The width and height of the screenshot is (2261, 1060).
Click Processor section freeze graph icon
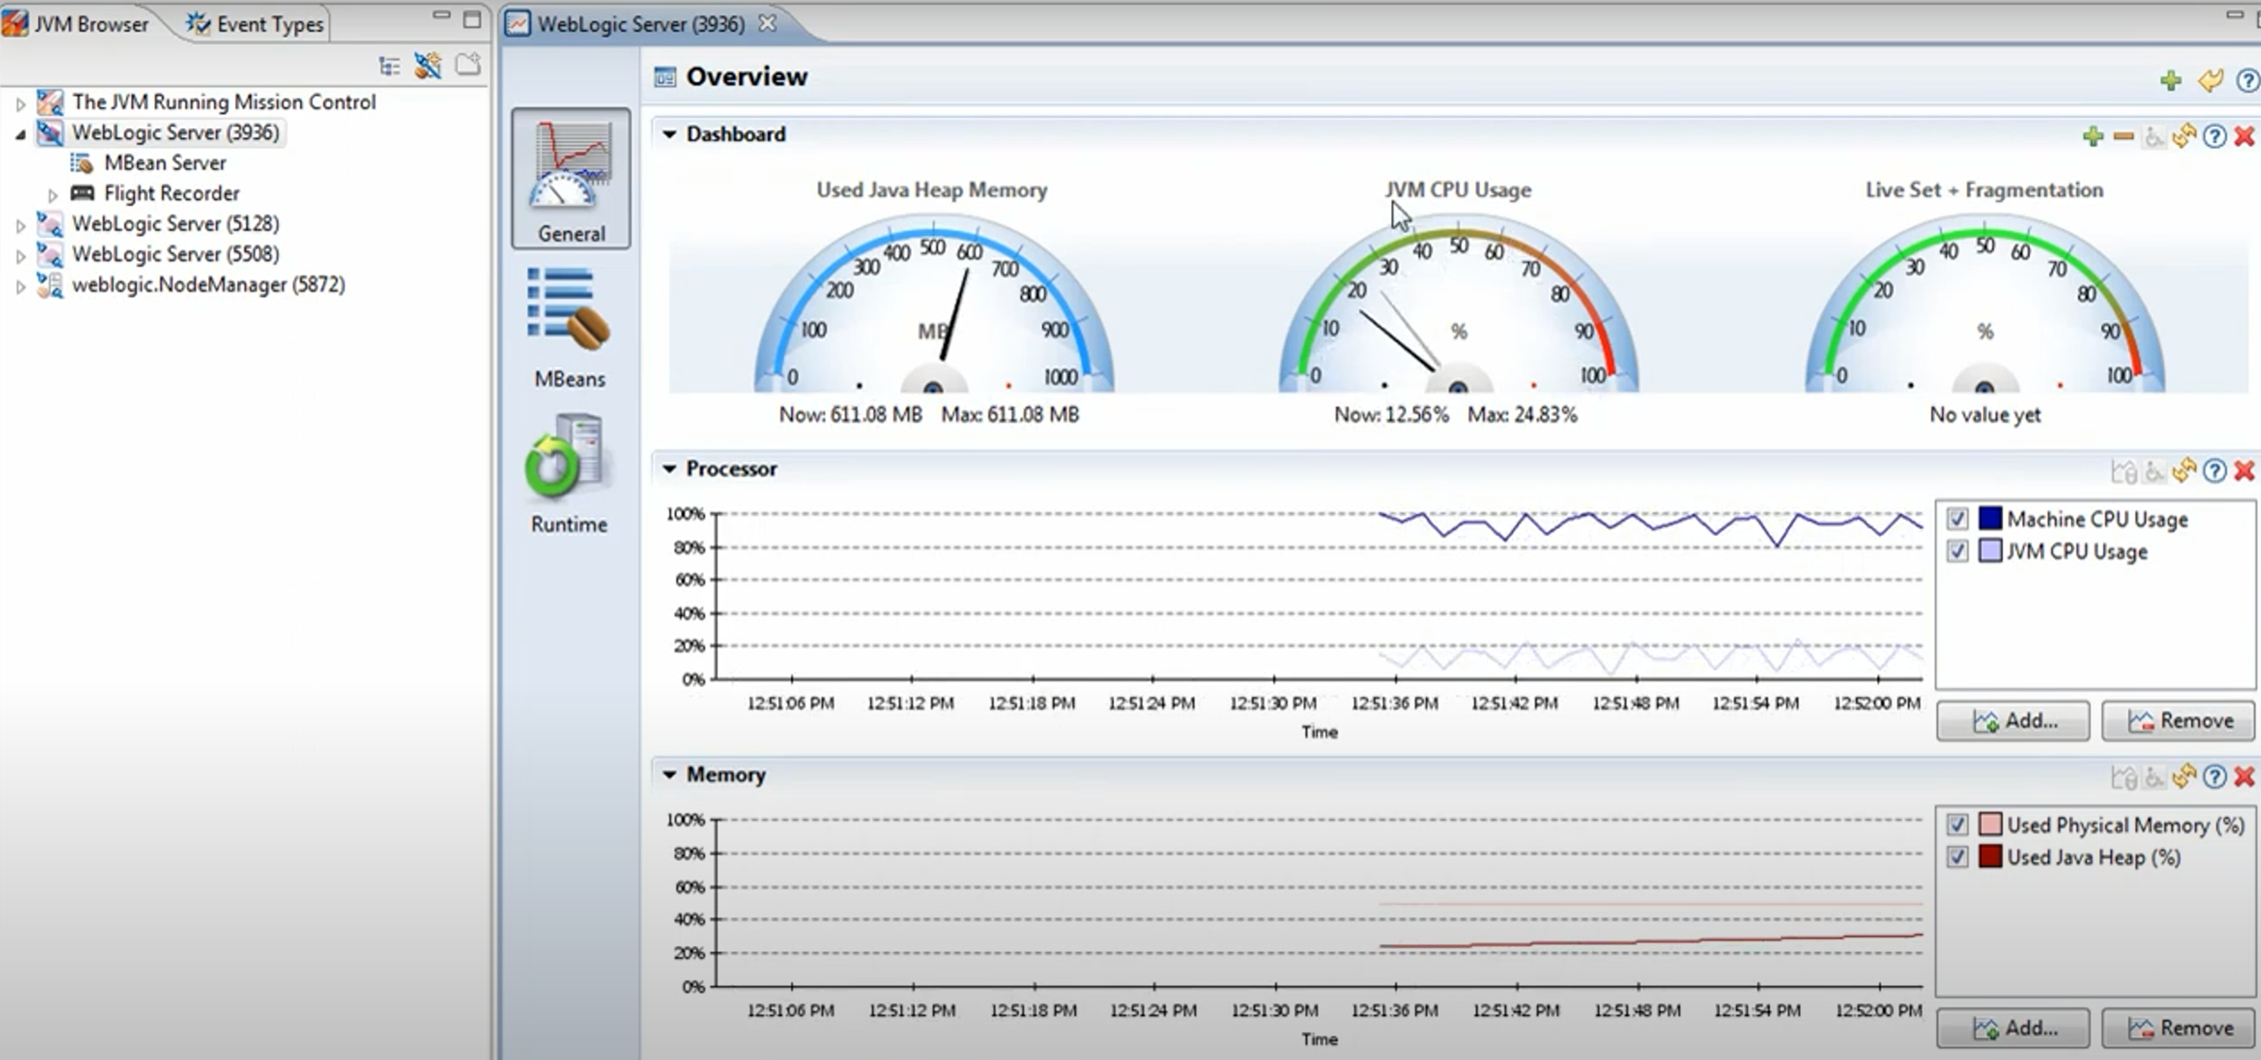[x=2123, y=471]
